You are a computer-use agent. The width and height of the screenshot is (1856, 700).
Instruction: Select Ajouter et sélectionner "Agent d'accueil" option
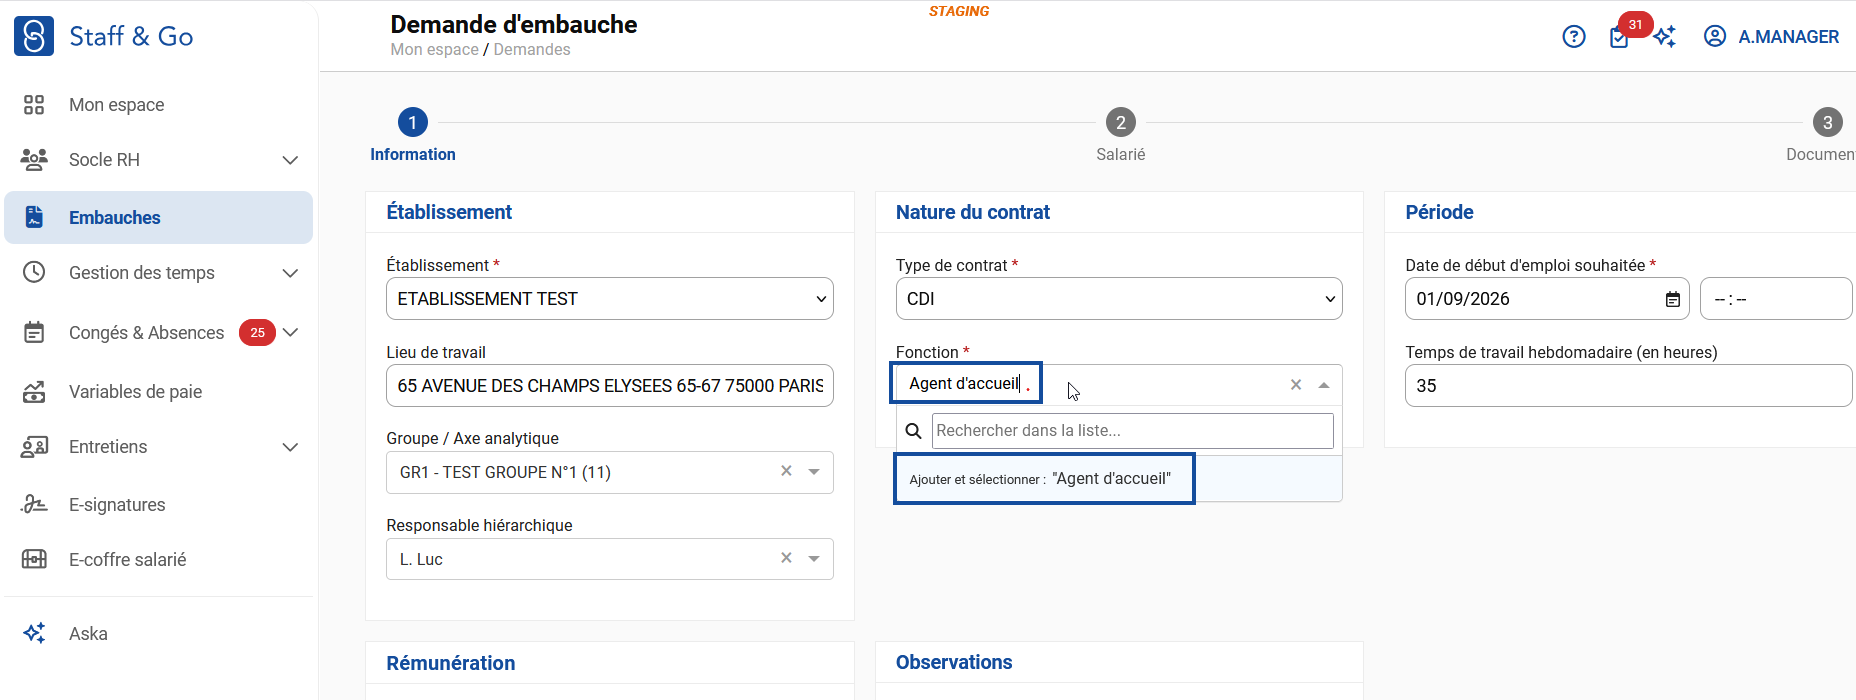[x=1119, y=479]
